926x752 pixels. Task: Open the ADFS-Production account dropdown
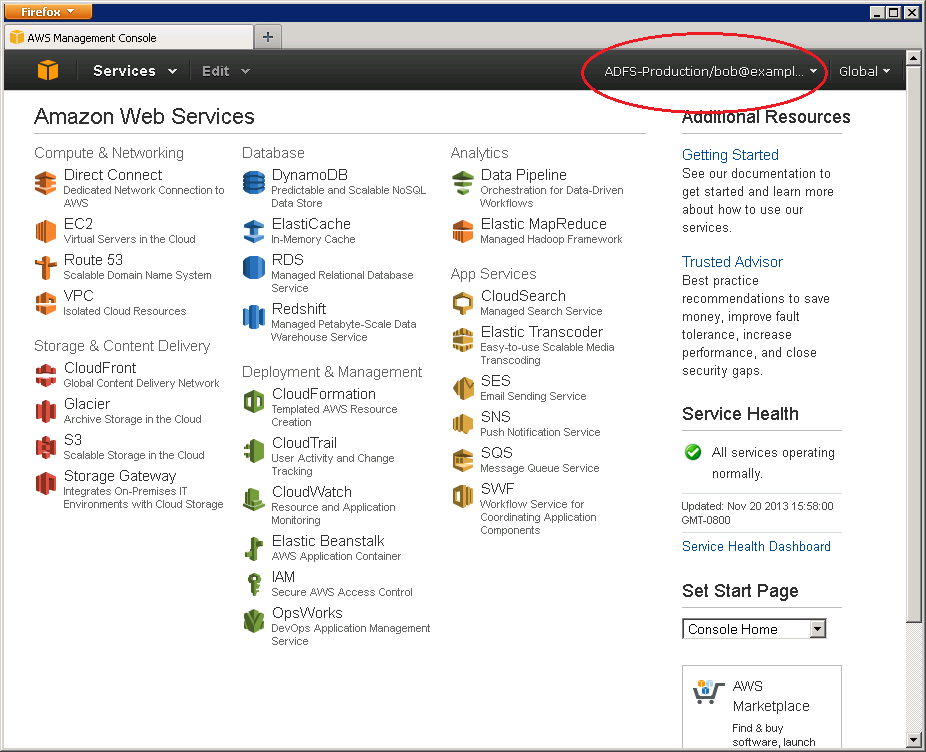click(x=703, y=71)
